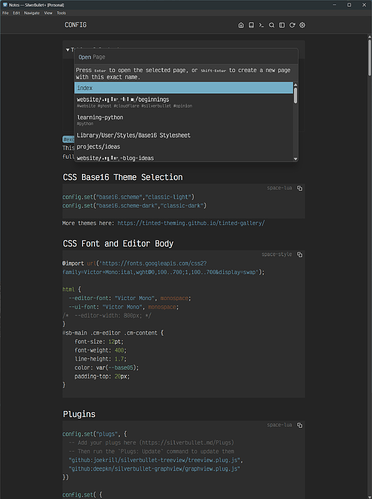This screenshot has height=499, width=372.
Task: Pick the website blog-ideas page result
Action: (x=184, y=158)
